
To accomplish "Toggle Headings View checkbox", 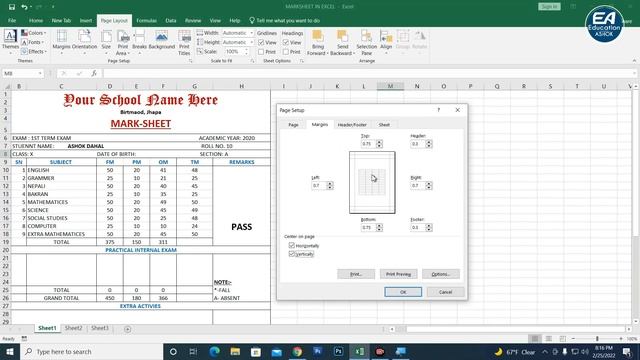I will point(286,42).
